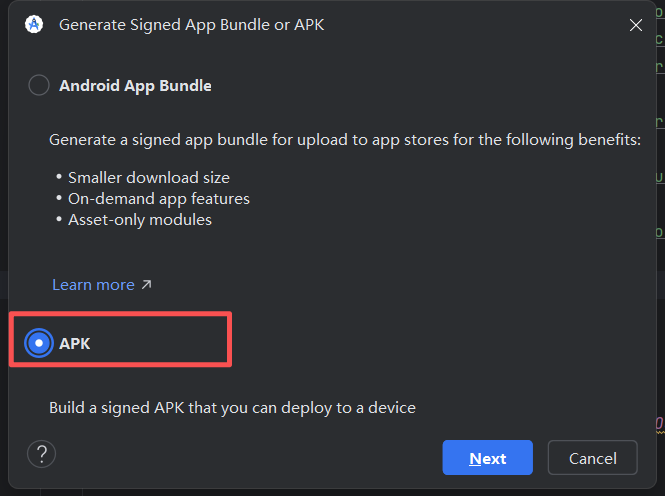Click the external link arrow beside Learn more
This screenshot has height=496, width=665.
146,285
